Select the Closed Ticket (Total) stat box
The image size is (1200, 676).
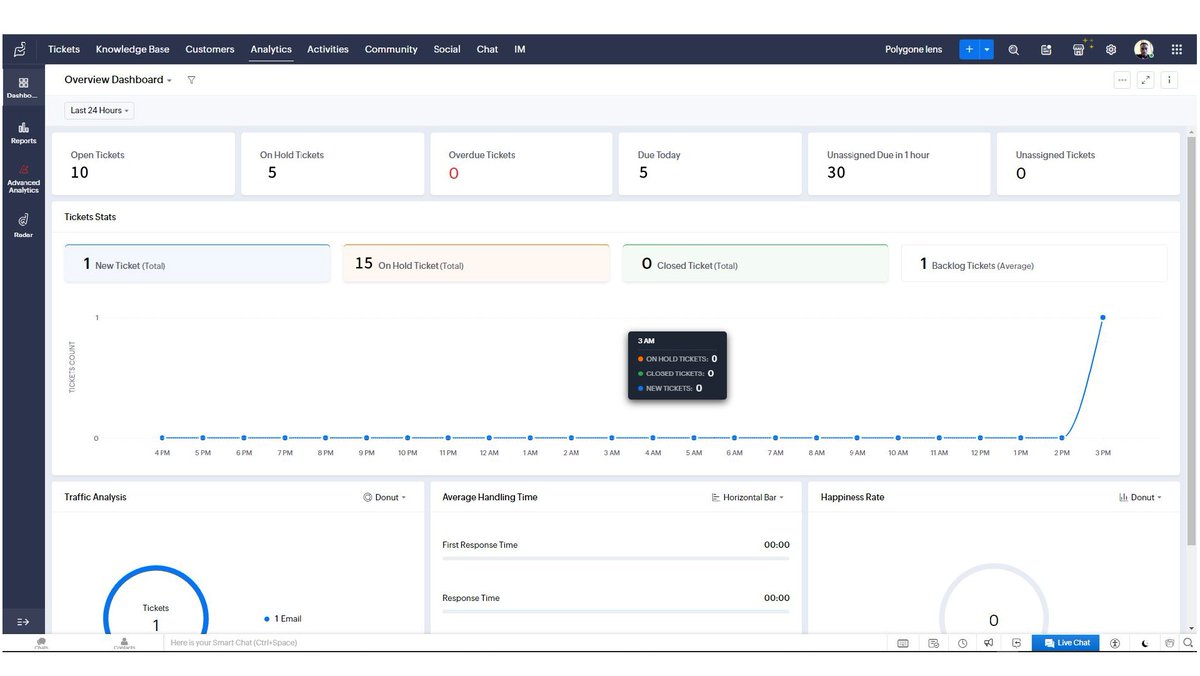click(x=755, y=263)
